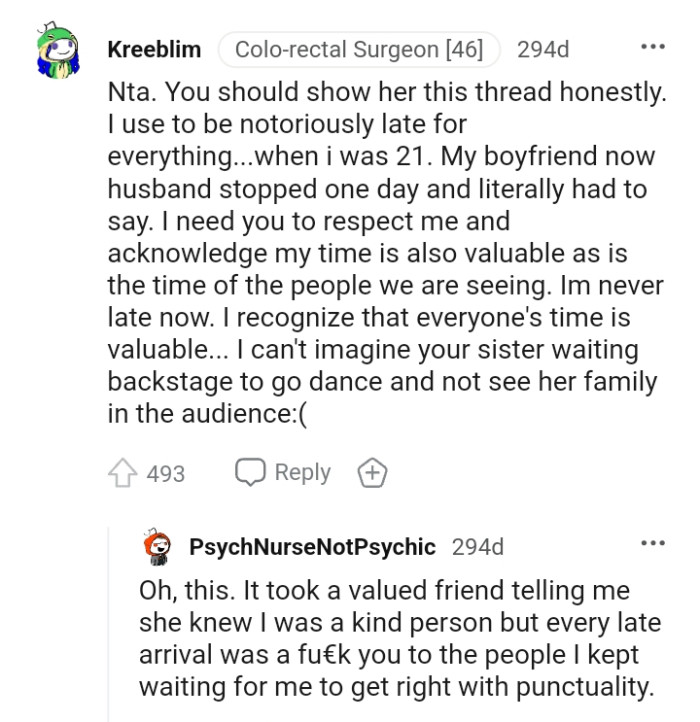Click the Kreeblim username
700x722 pixels.
154,49
